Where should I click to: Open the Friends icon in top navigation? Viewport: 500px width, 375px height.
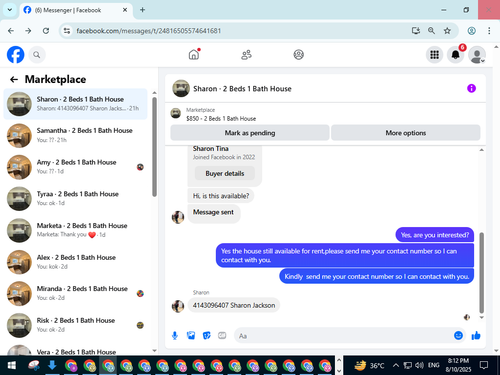tap(246, 55)
